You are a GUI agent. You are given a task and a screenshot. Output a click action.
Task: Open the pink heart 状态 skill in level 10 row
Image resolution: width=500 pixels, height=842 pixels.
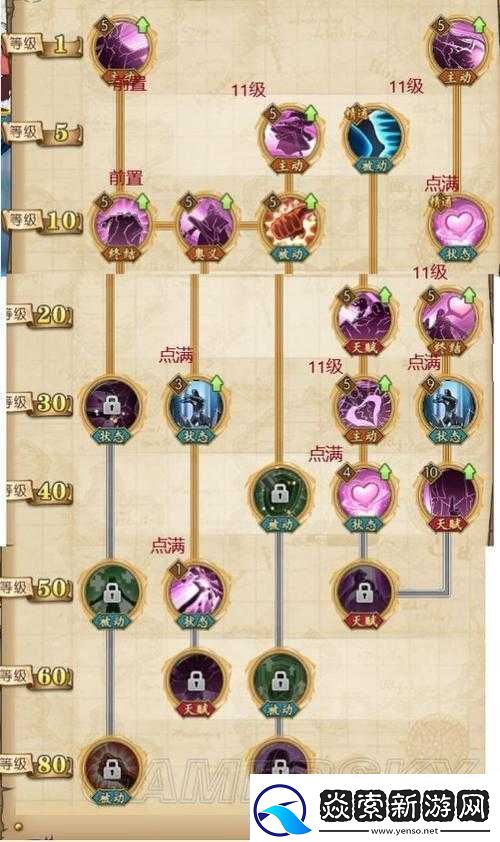[x=459, y=226]
